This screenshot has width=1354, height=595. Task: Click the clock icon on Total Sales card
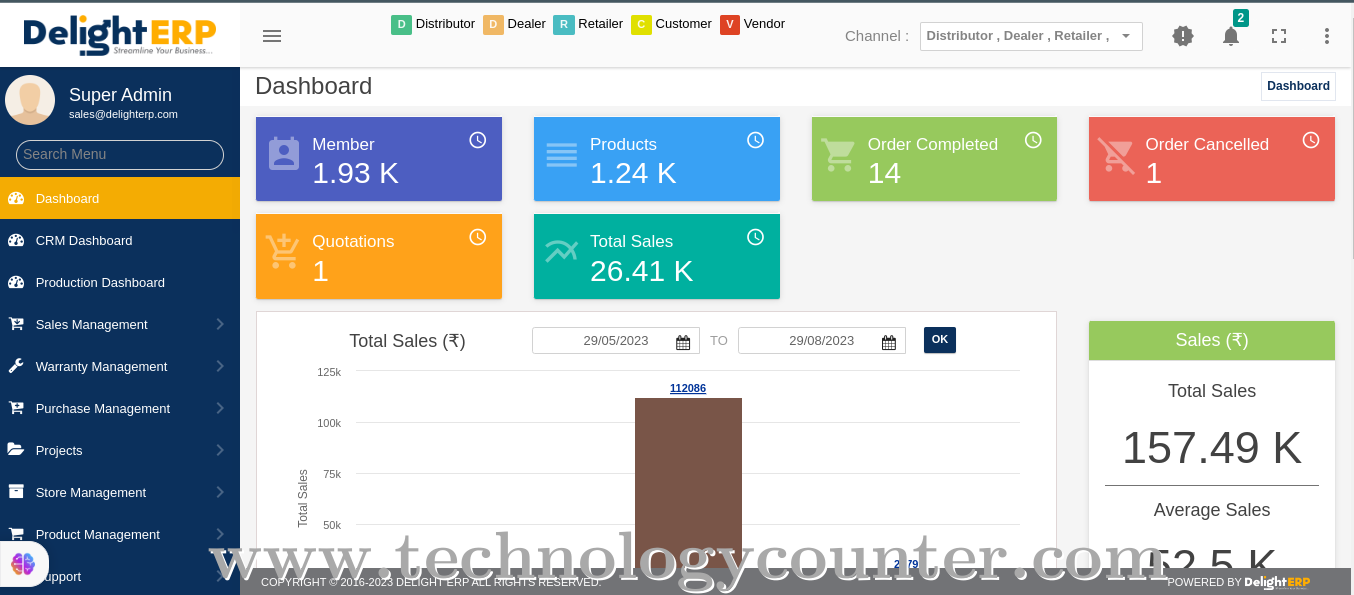[x=756, y=237]
